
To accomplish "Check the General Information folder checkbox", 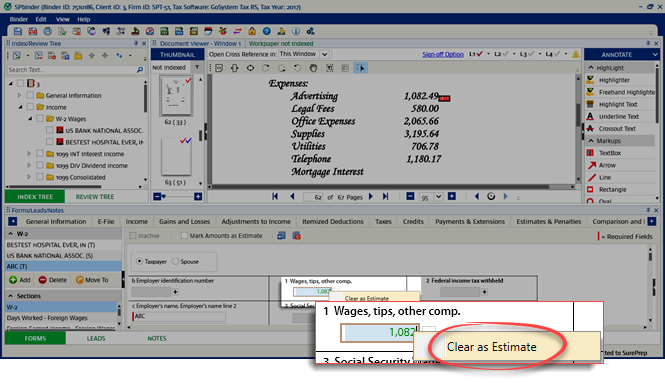I will [x=30, y=95].
